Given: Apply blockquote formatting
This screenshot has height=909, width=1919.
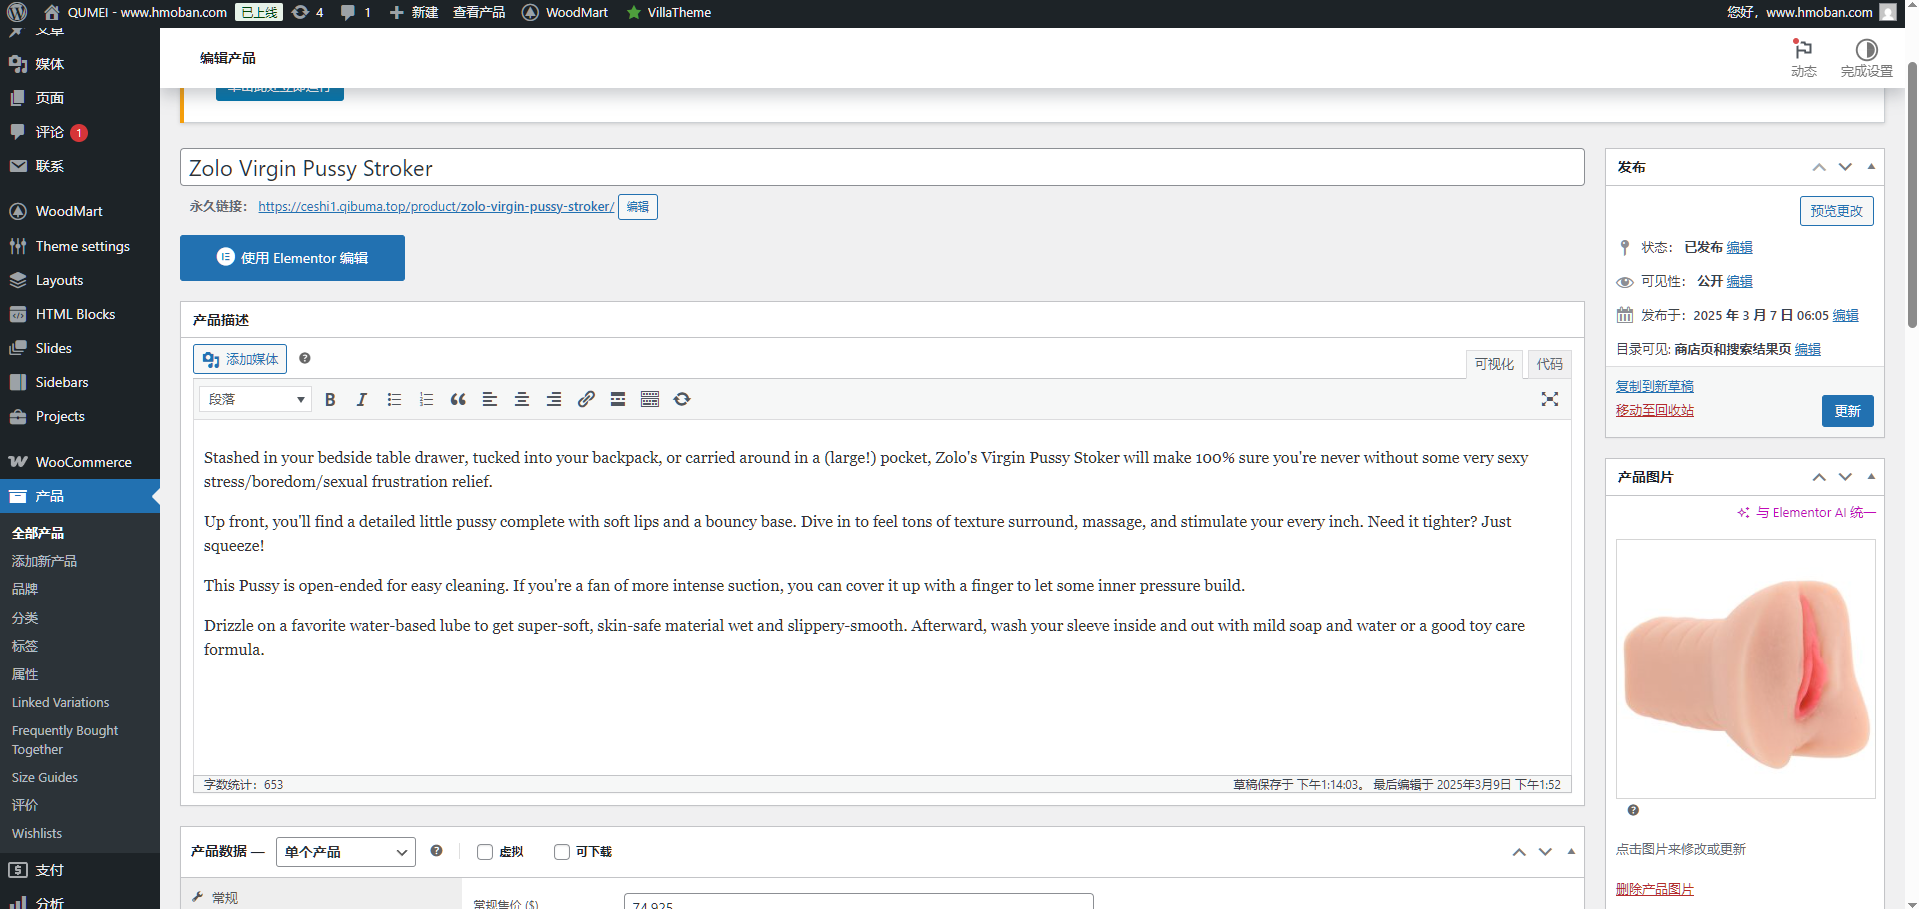Looking at the screenshot, I should pyautogui.click(x=458, y=399).
